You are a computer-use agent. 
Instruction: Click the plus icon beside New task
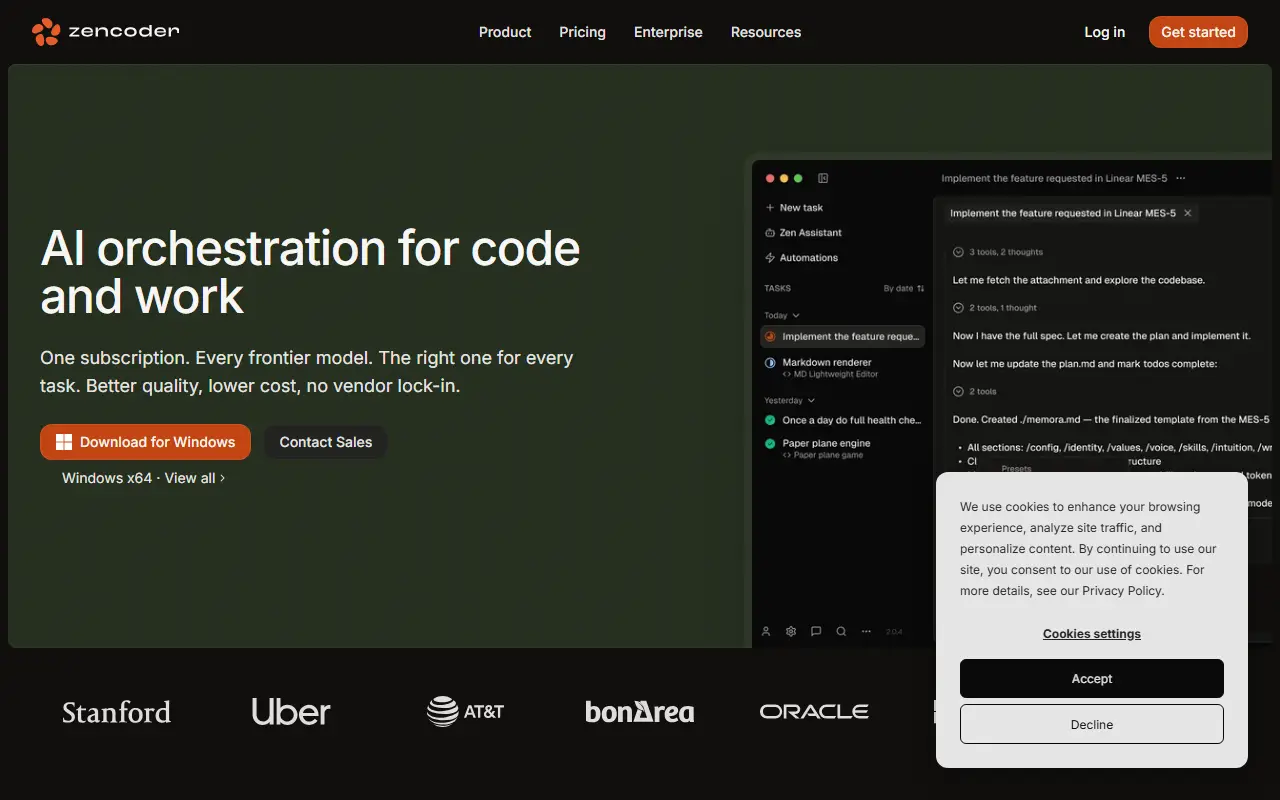coord(770,208)
